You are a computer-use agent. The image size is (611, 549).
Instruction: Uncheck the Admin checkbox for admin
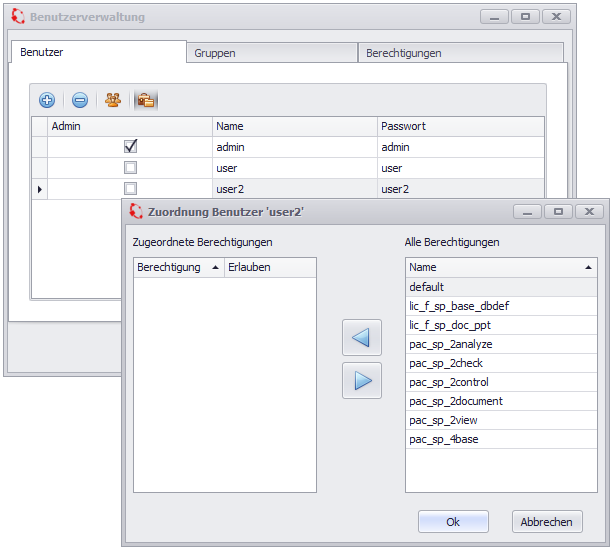[130, 147]
